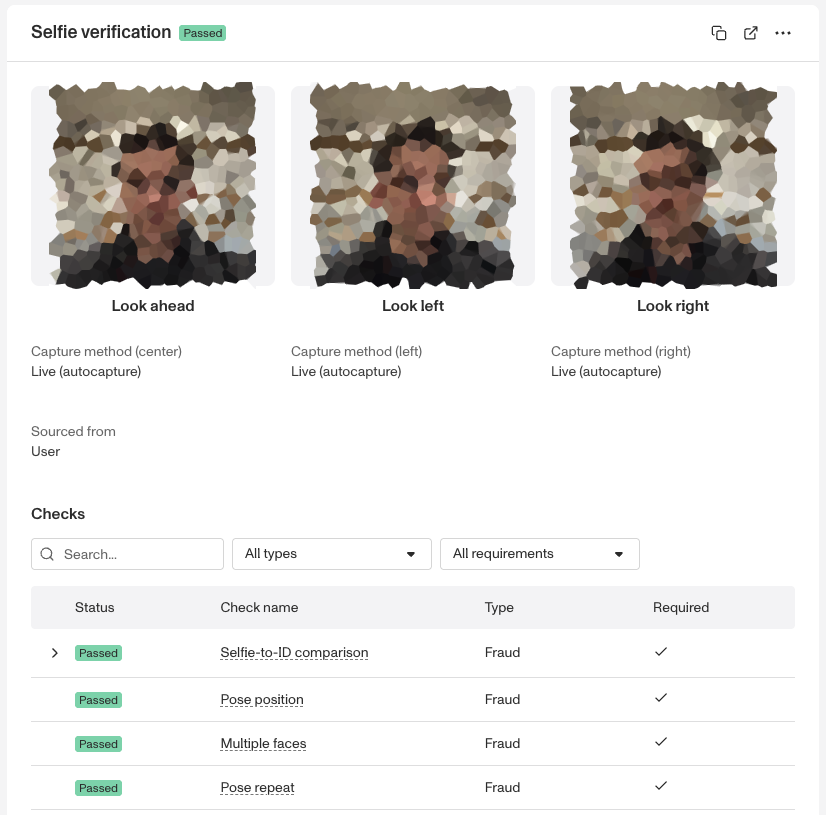The height and width of the screenshot is (815, 826).
Task: Expand the Selfie-to-ID comparison check row
Action: coord(55,653)
